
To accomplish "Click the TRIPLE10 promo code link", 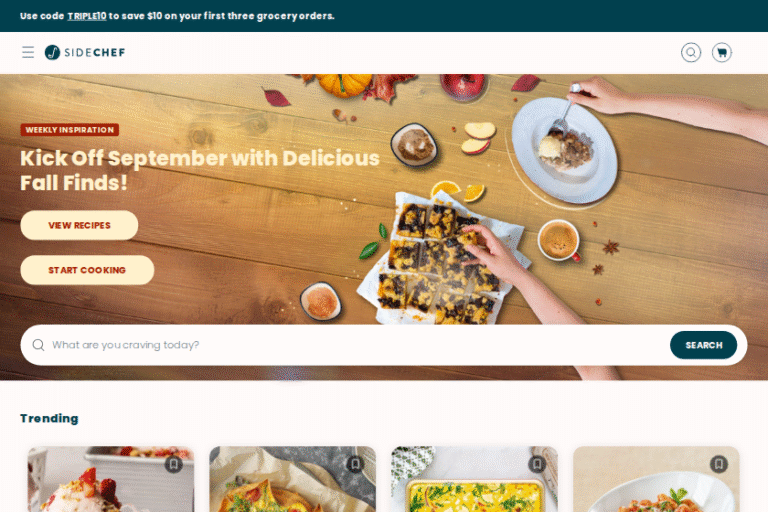I will point(87,16).
